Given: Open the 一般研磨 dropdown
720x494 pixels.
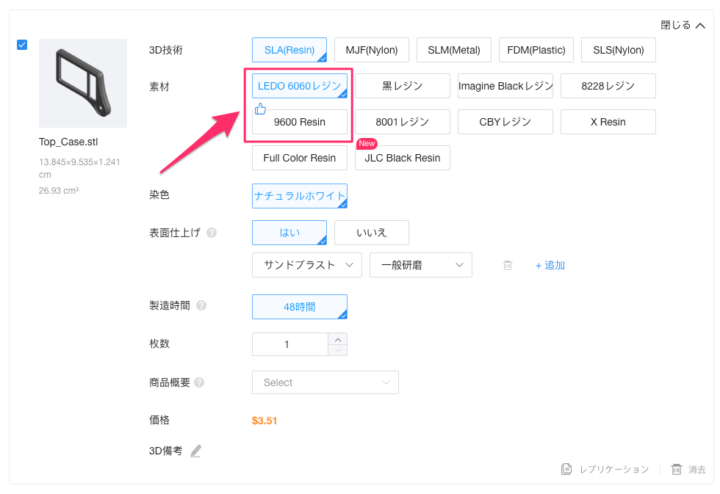Looking at the screenshot, I should pyautogui.click(x=419, y=265).
